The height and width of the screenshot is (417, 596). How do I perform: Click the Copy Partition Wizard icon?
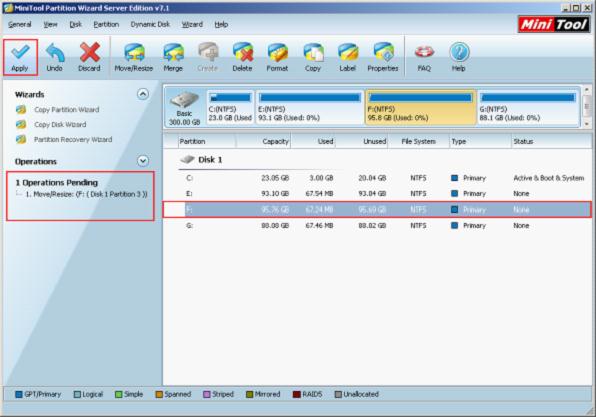[21, 109]
